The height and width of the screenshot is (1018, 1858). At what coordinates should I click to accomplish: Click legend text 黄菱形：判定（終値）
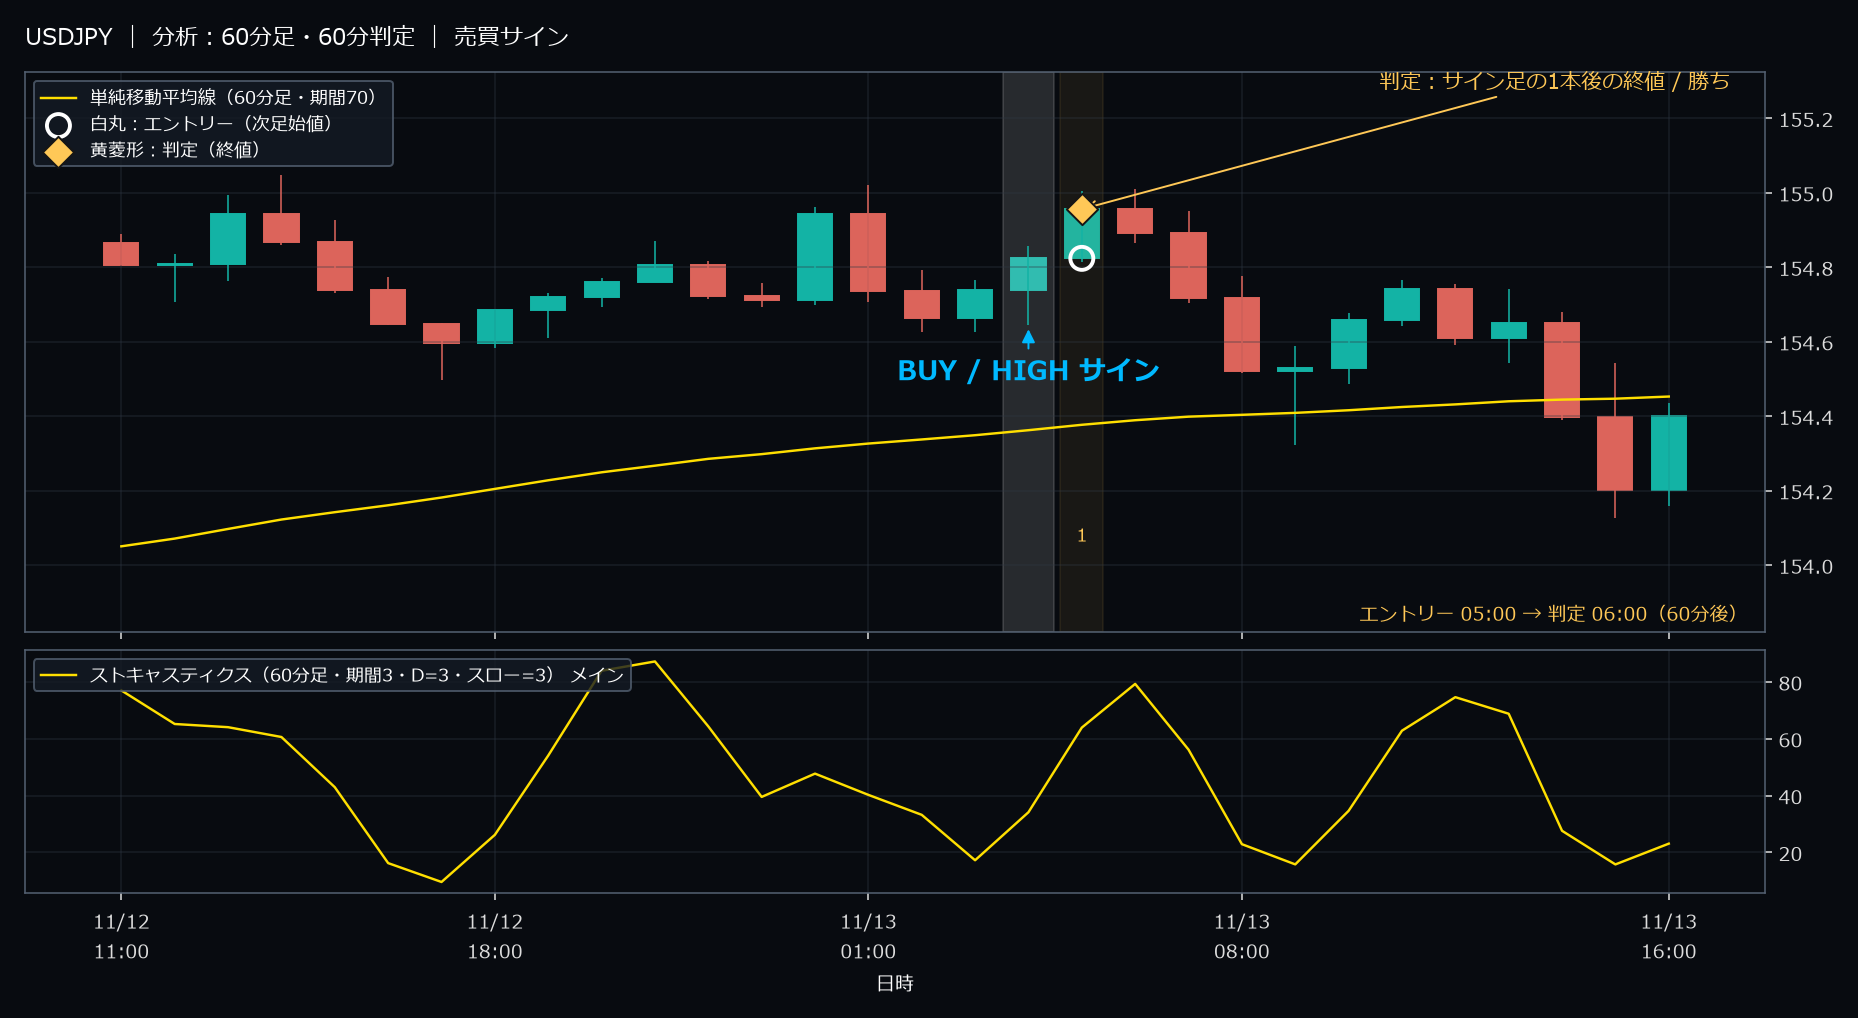pos(175,149)
